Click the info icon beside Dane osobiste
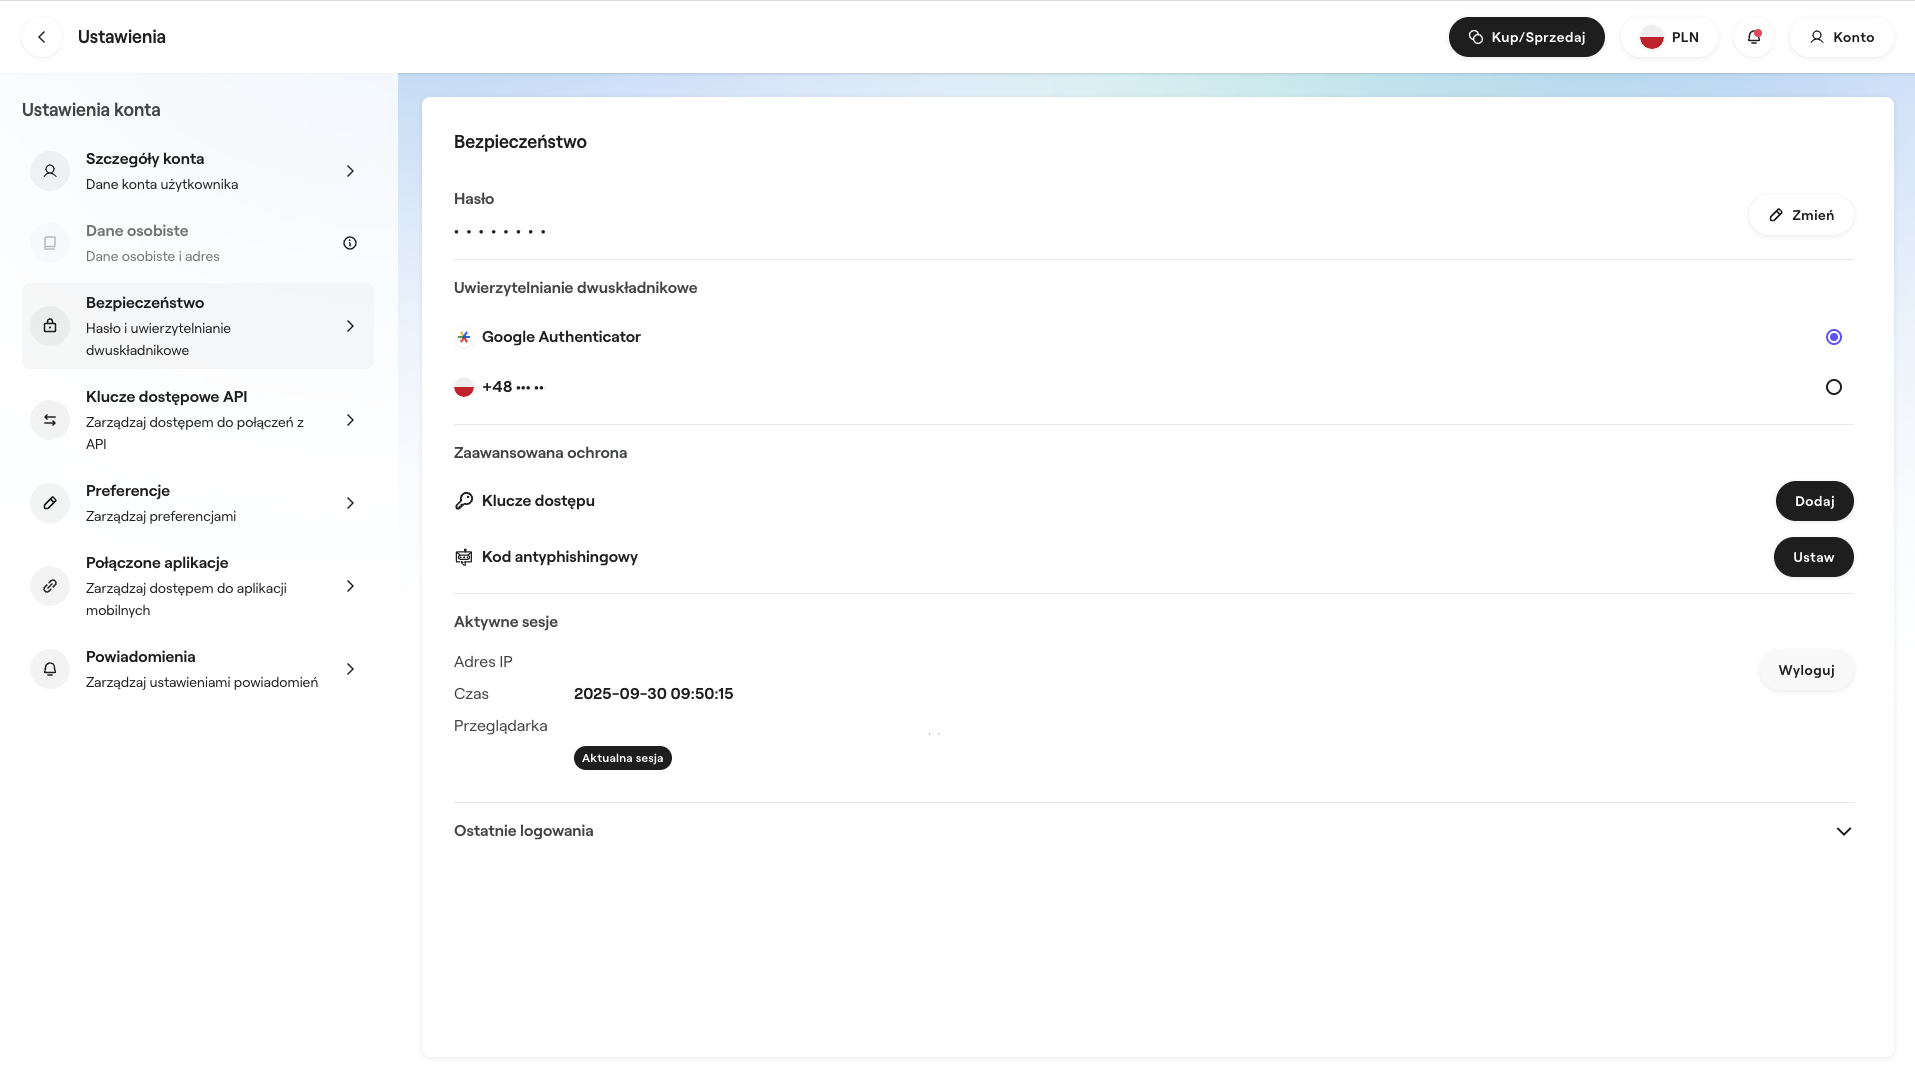The image size is (1915, 1080). point(350,243)
